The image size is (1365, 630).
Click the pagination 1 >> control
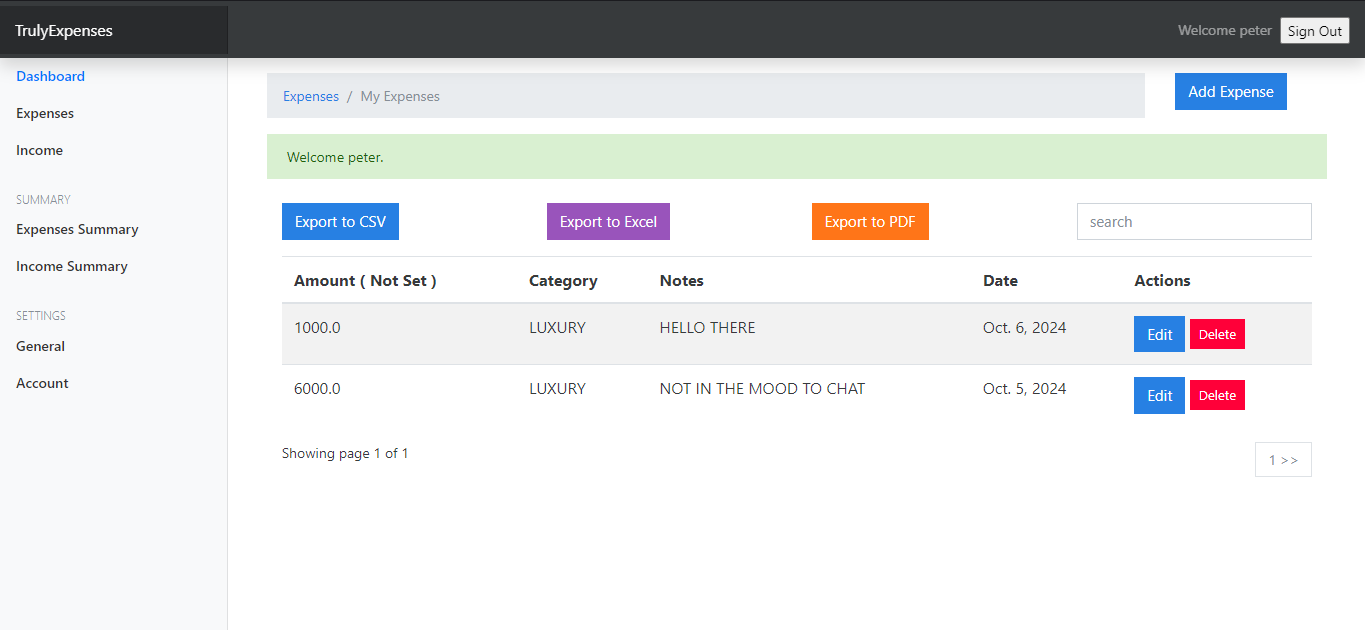pyautogui.click(x=1283, y=460)
